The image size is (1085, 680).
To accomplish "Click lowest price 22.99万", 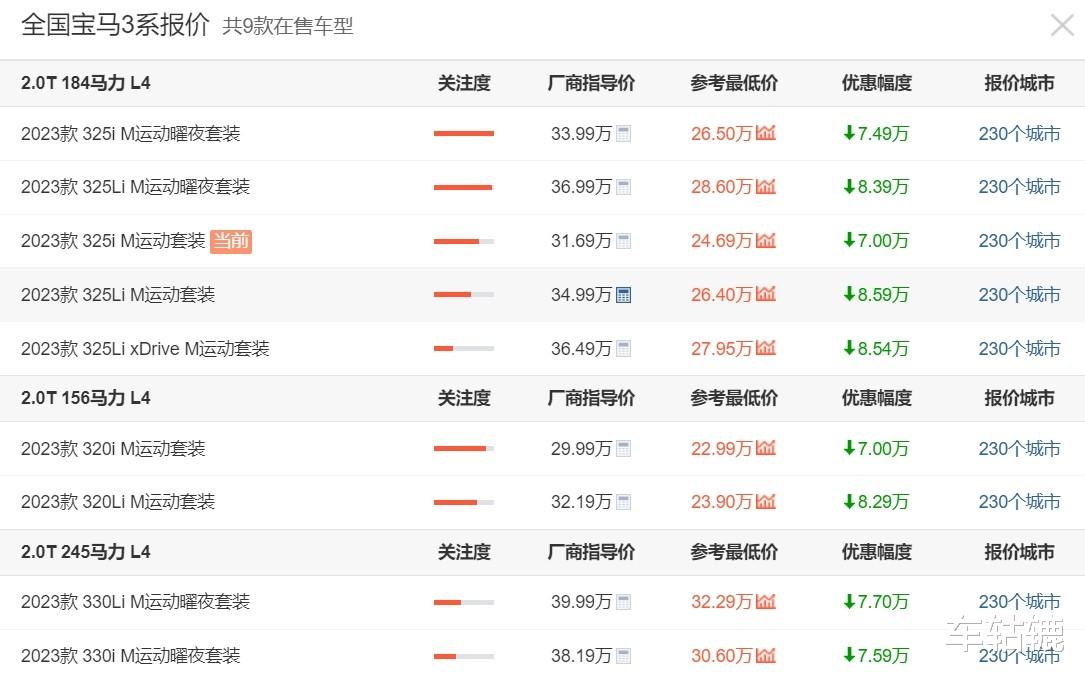I will pyautogui.click(x=721, y=449).
